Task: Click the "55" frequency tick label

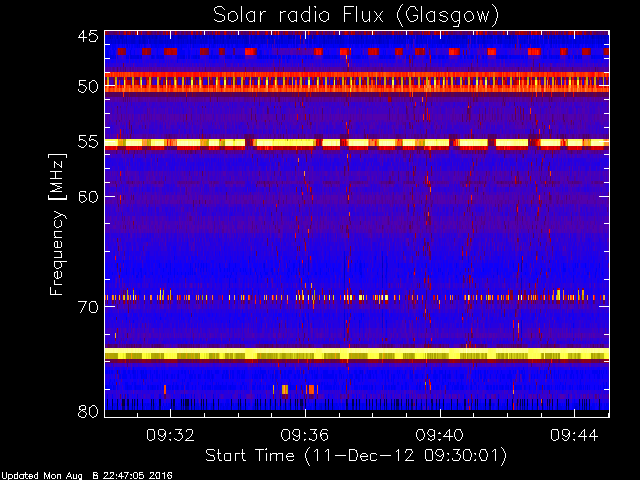Action: tap(88, 142)
